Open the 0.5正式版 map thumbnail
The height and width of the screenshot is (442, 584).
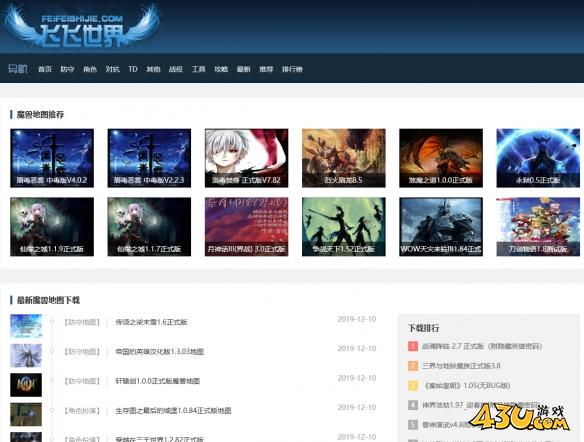538,158
